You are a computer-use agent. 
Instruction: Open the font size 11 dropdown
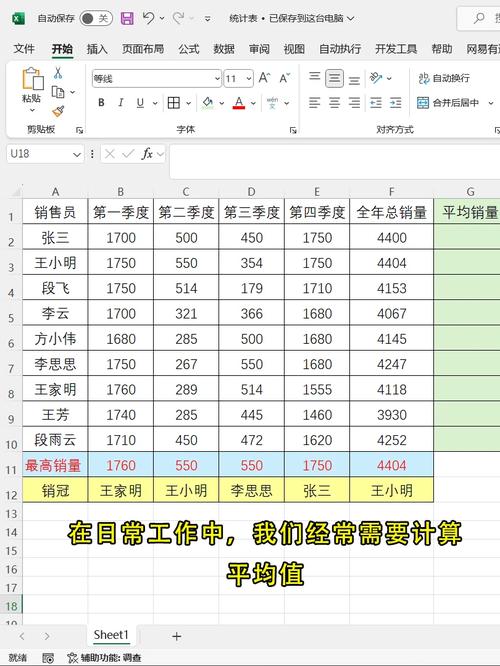[x=249, y=79]
